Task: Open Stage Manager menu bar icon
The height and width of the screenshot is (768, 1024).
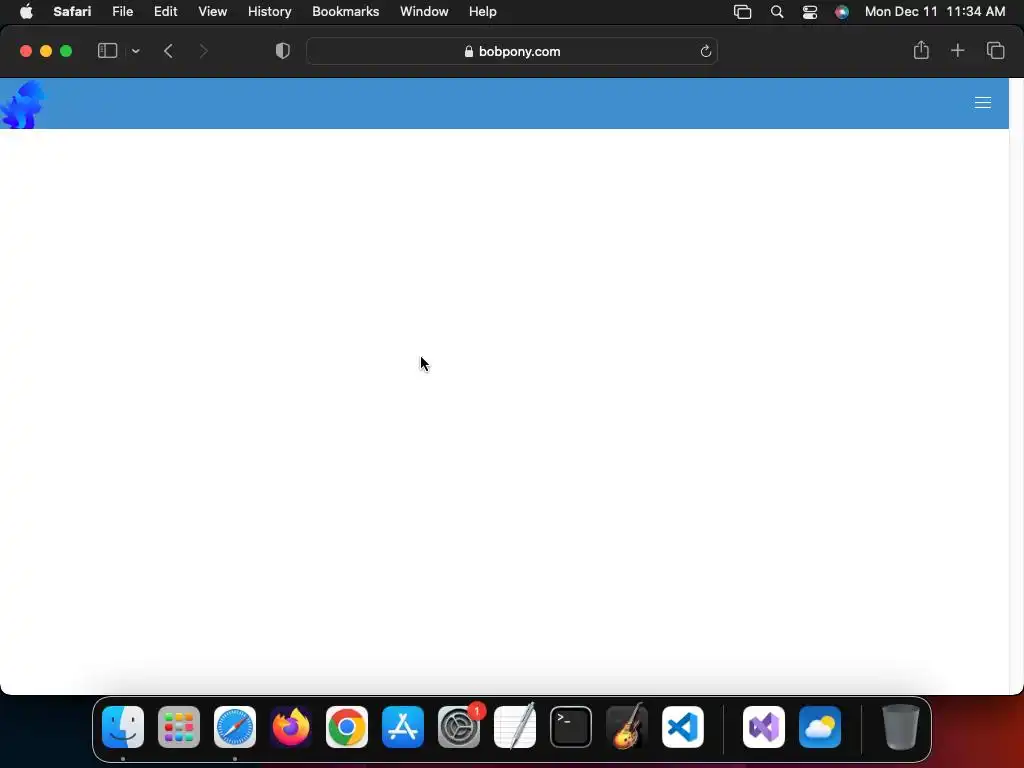Action: (743, 12)
